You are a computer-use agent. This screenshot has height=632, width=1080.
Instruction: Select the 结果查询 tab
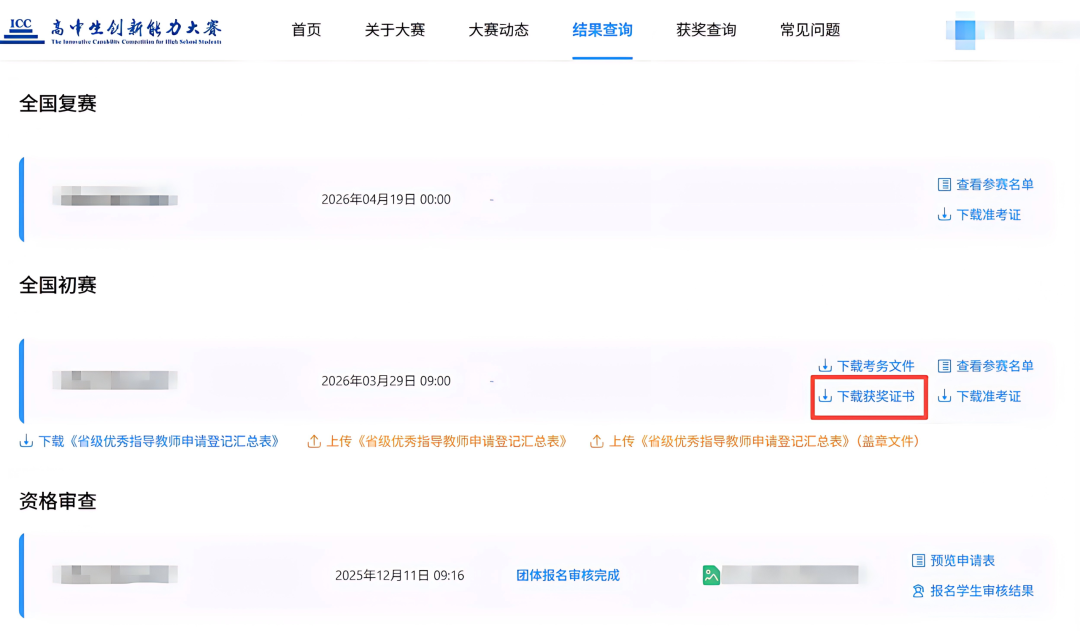(602, 30)
